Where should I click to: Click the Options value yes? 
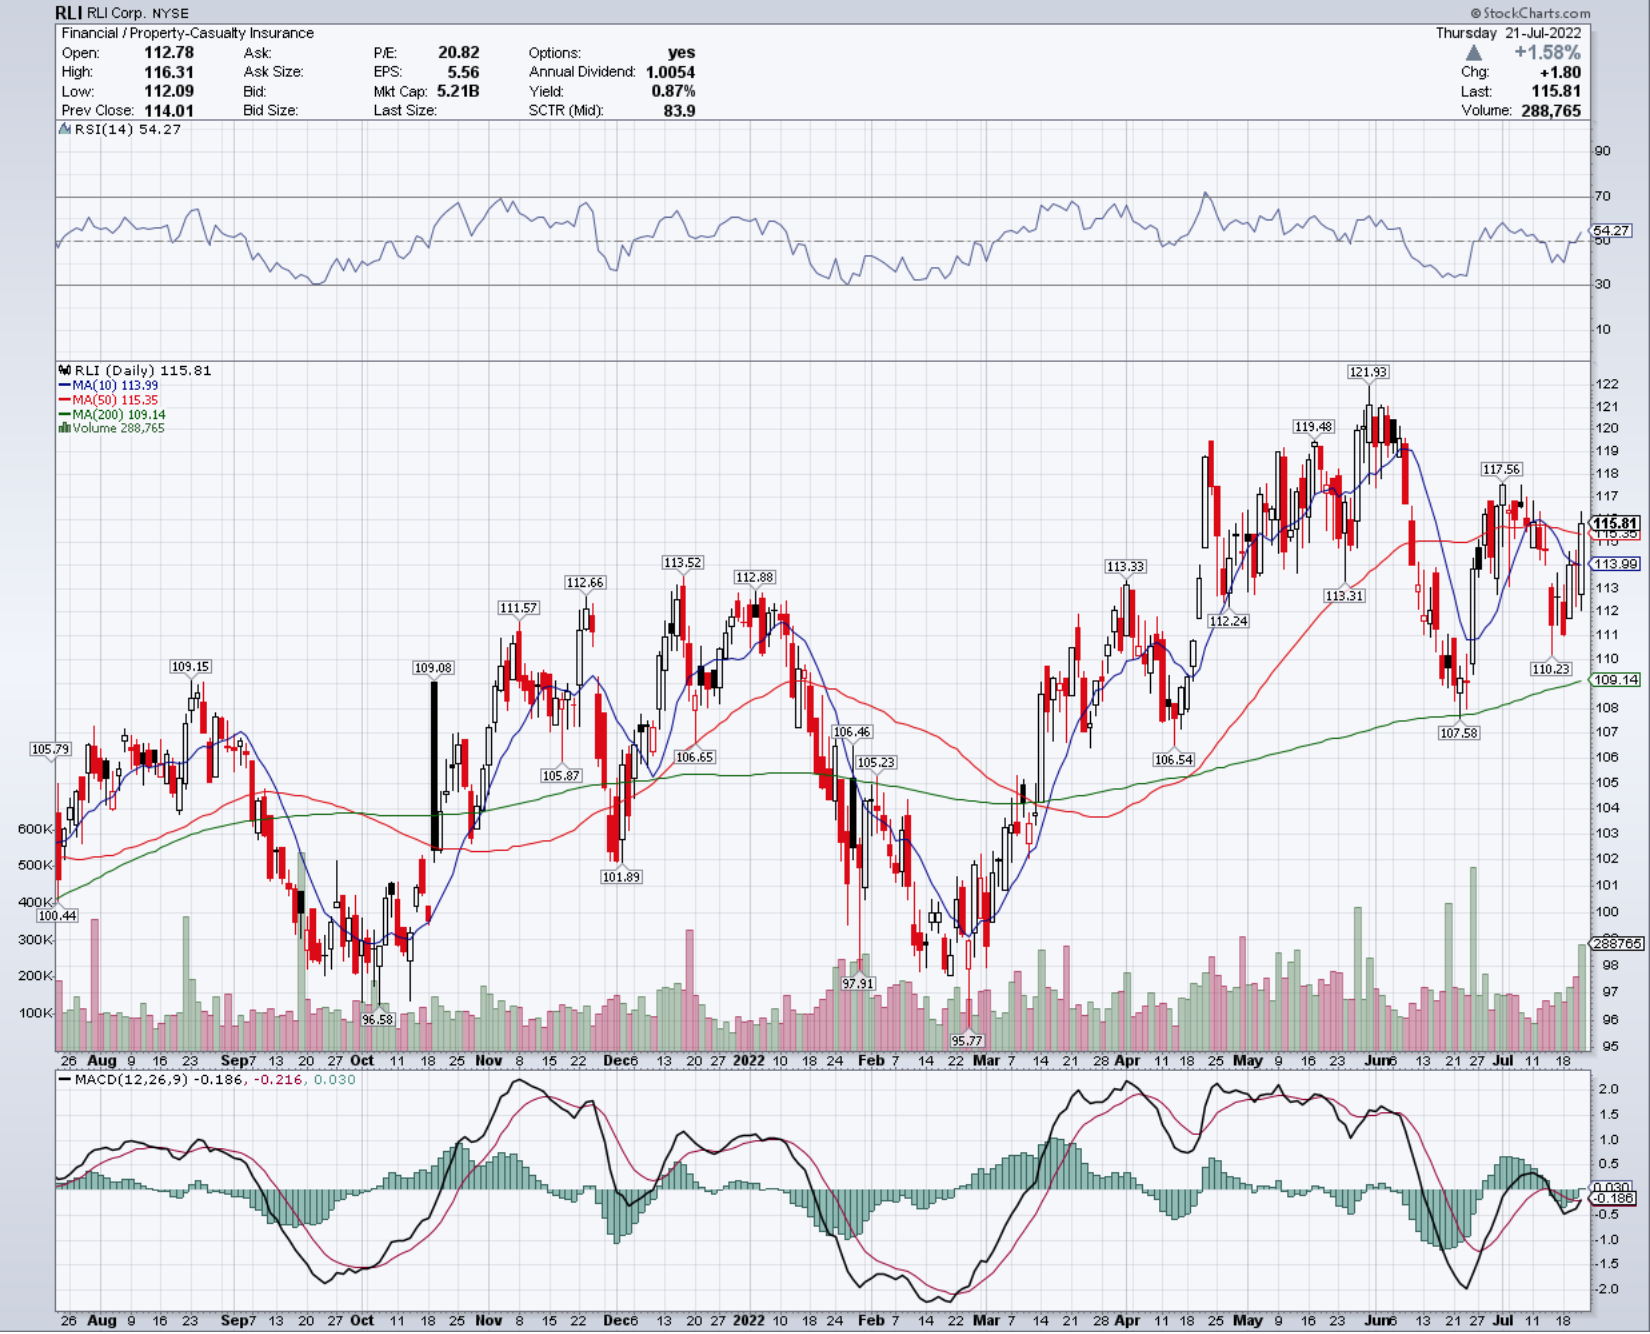coord(682,53)
